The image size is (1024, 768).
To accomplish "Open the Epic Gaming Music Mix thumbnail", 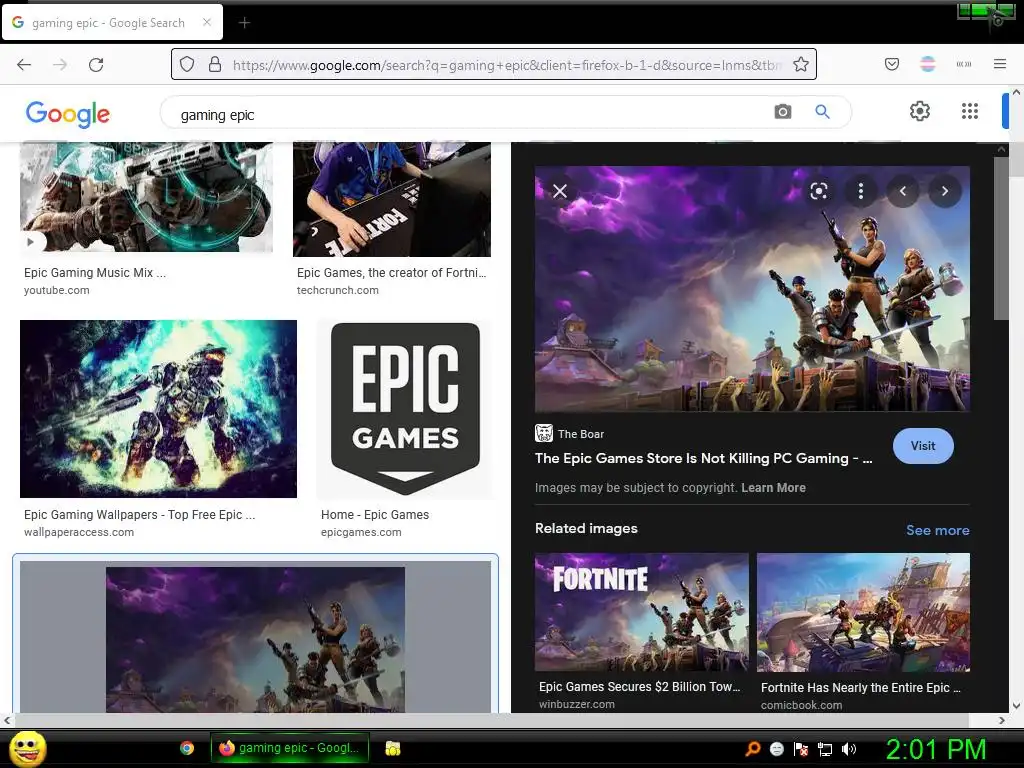I will click(x=146, y=197).
